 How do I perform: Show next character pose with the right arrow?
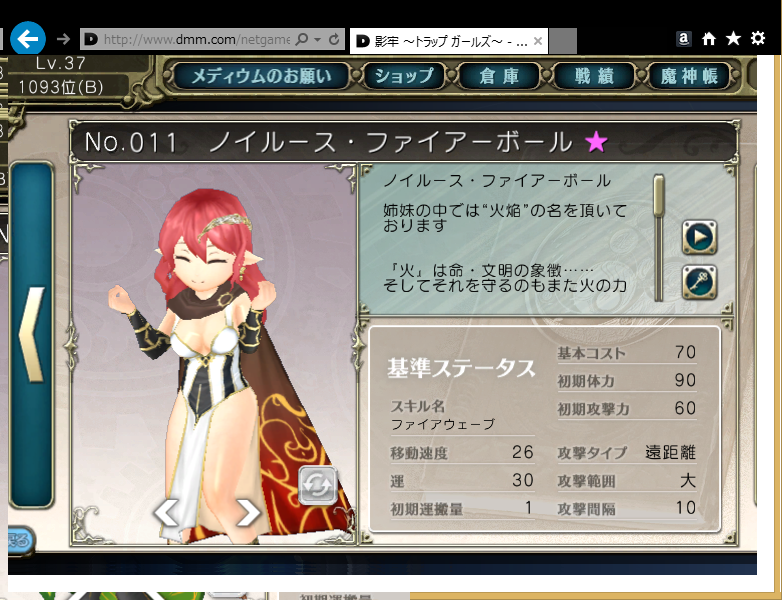[x=248, y=512]
